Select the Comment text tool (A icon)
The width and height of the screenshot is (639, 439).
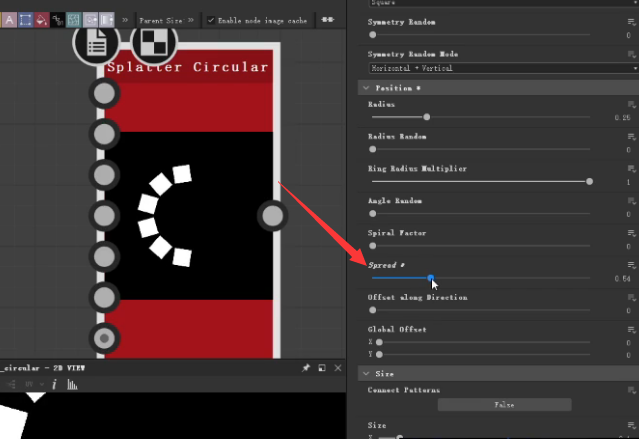click(x=9, y=20)
